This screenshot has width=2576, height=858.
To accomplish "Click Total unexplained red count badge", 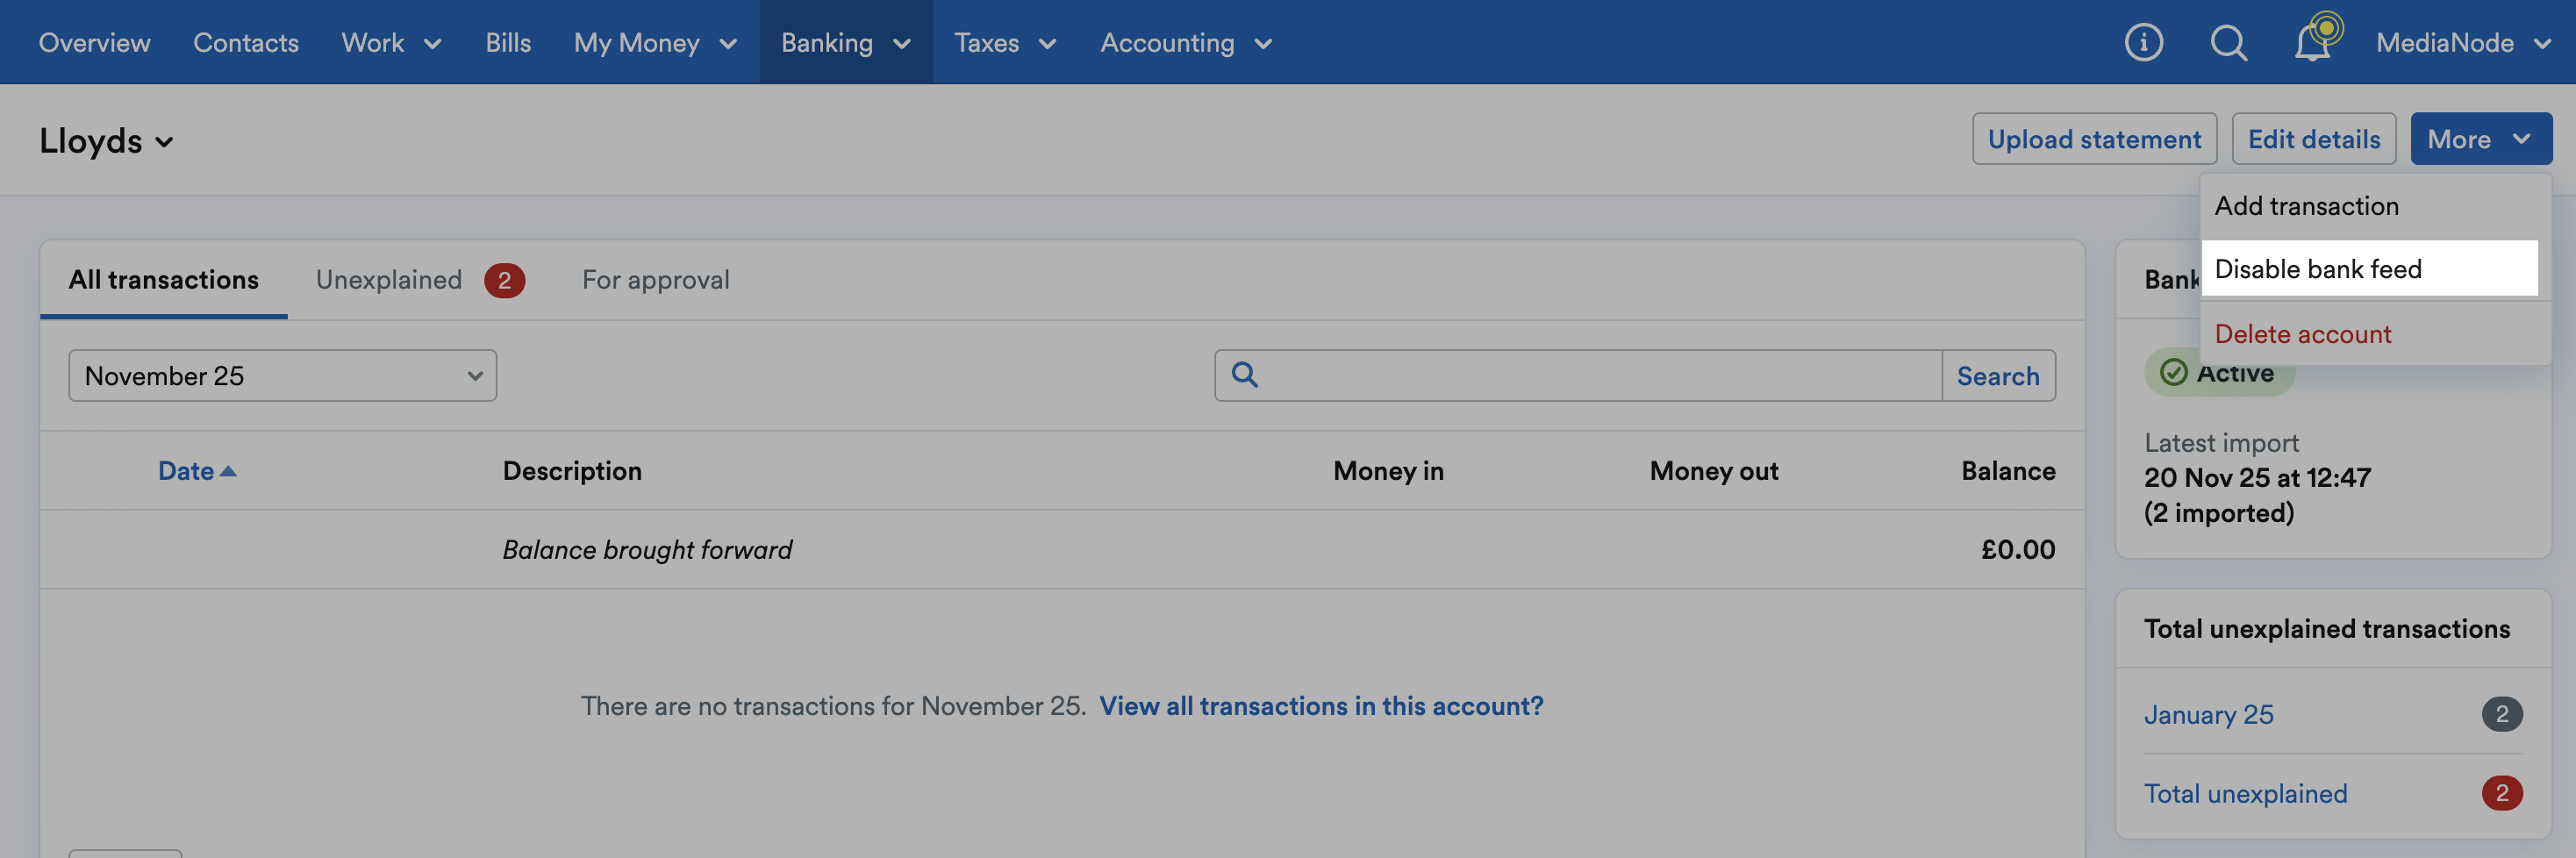I will (2501, 793).
